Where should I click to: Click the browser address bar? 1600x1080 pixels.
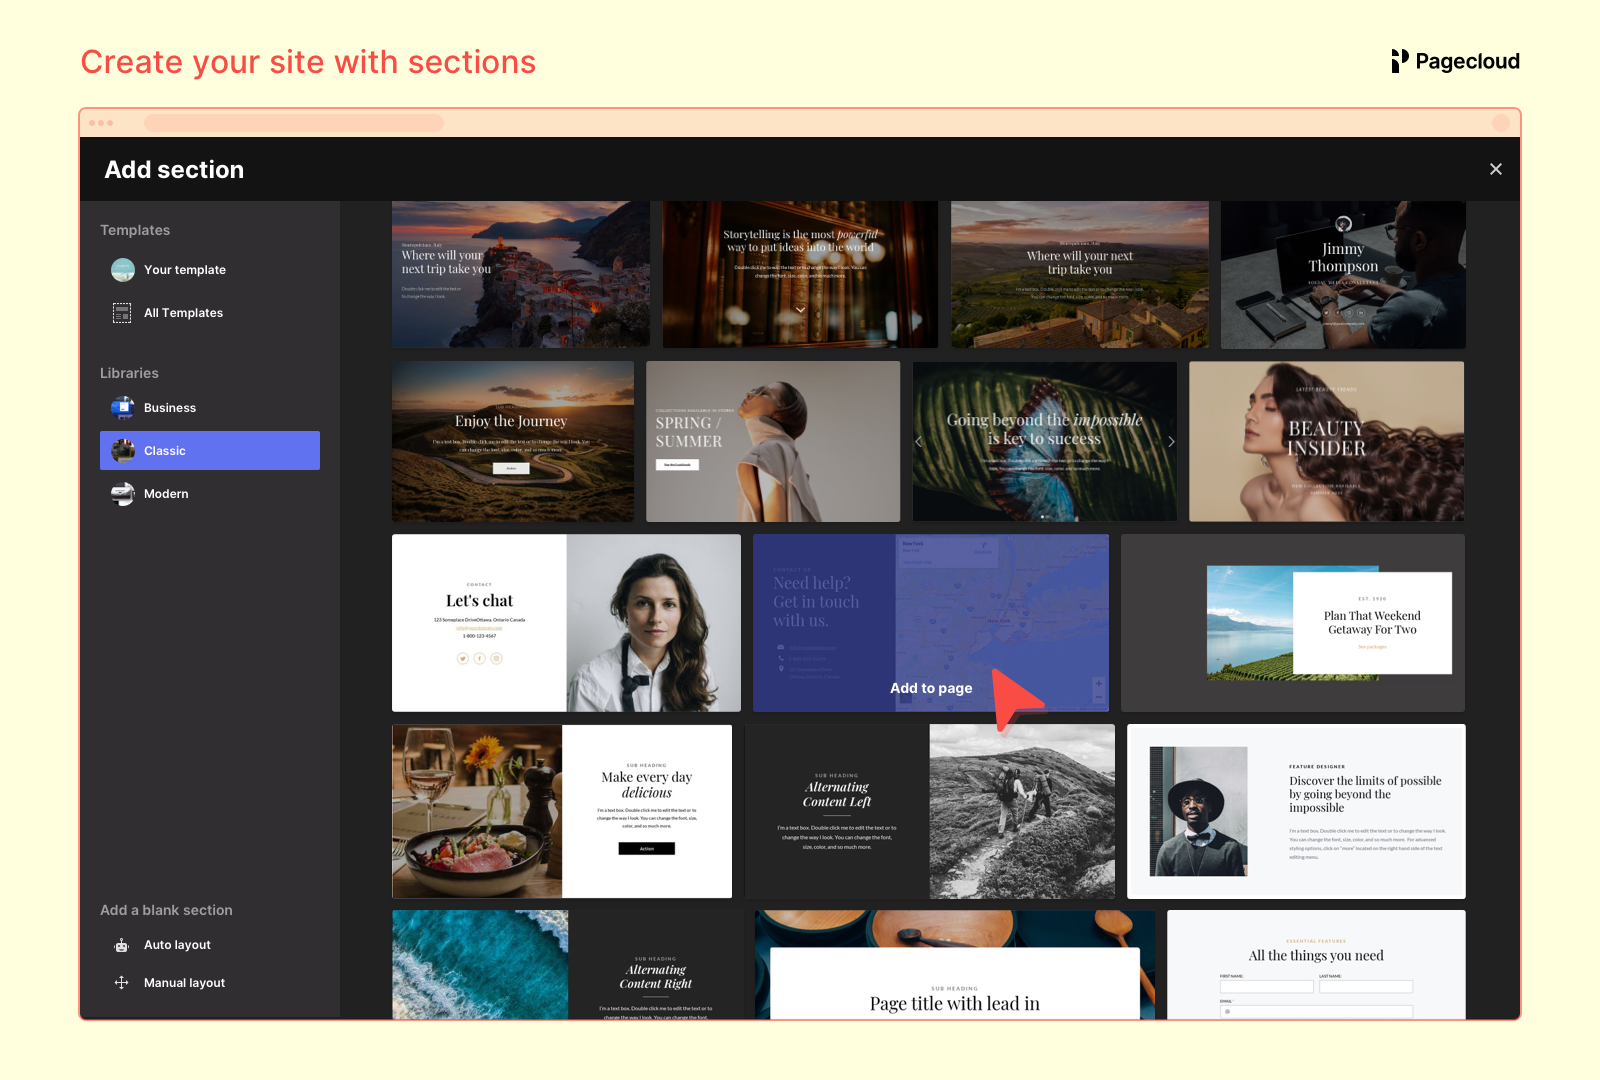(294, 123)
